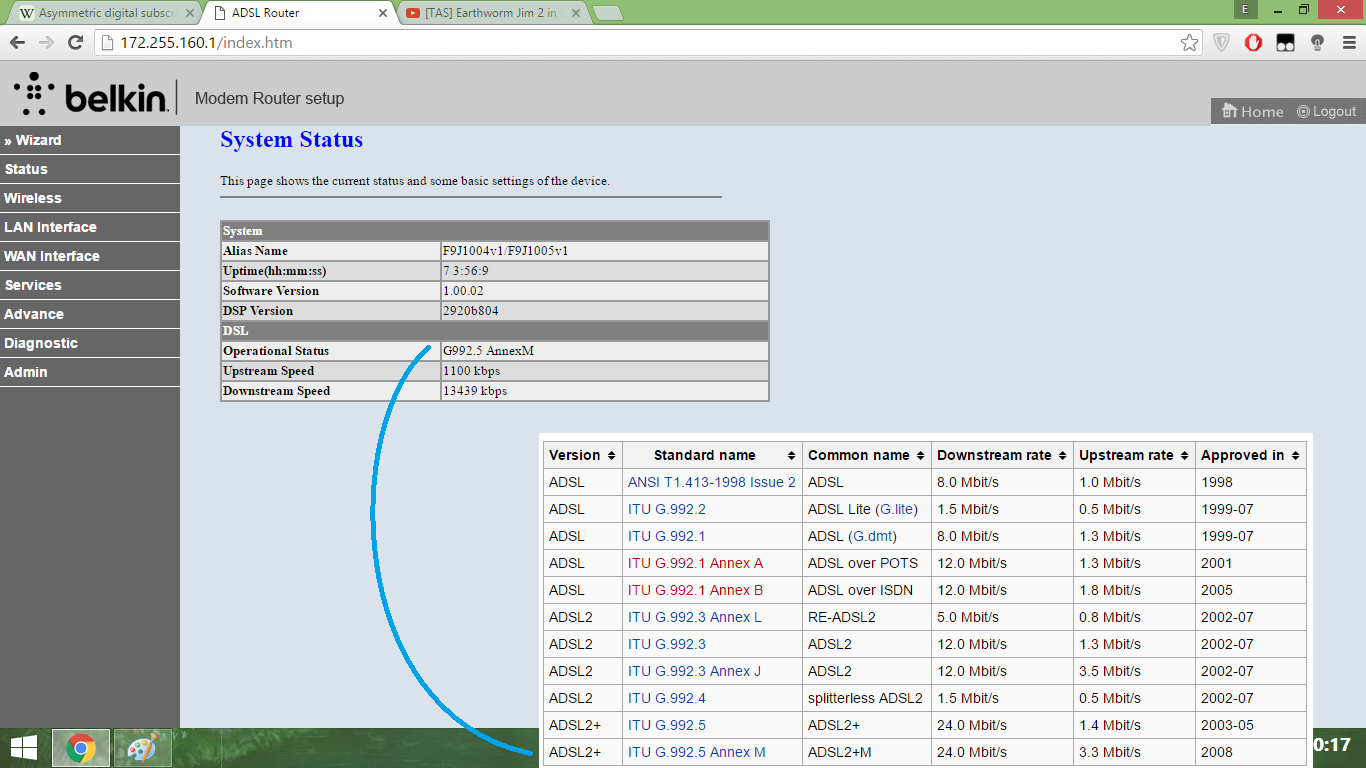The width and height of the screenshot is (1366, 768).
Task: Open the Advance menu
Action: [90, 314]
